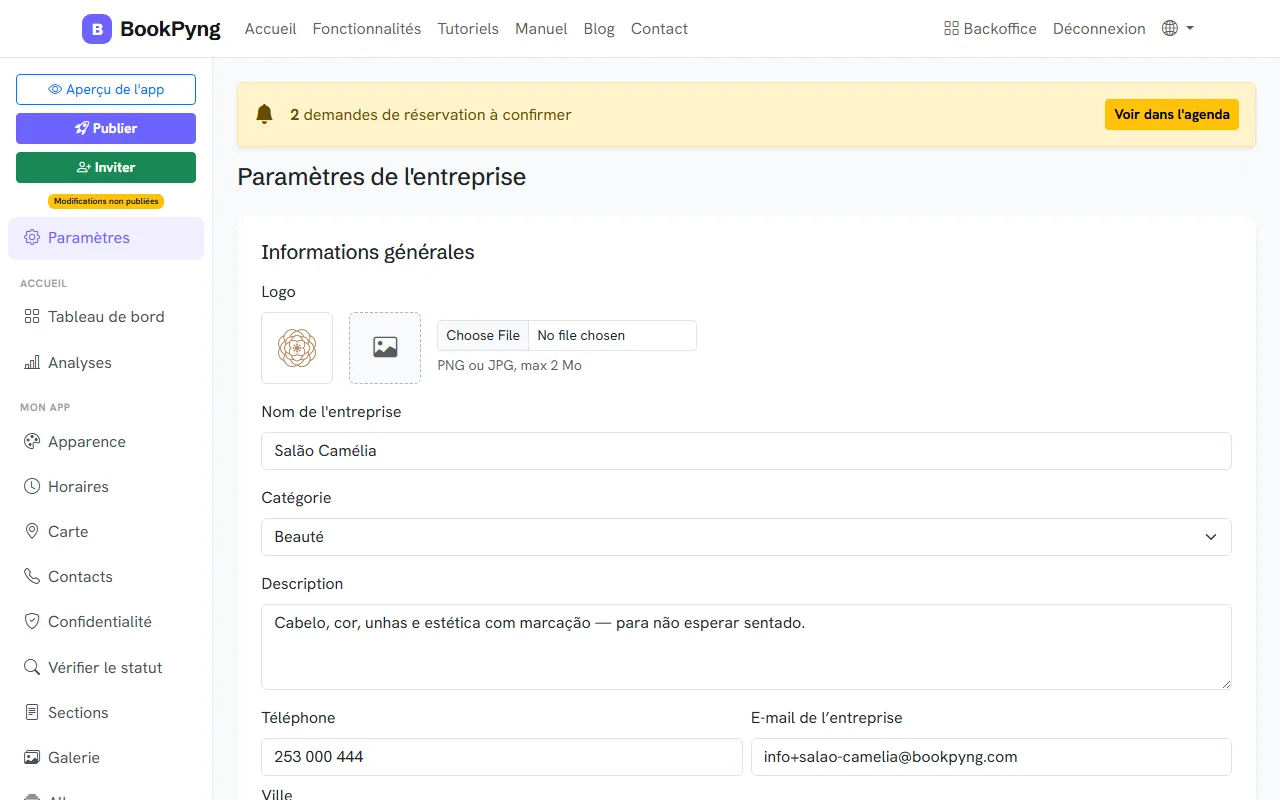The height and width of the screenshot is (800, 1280).
Task: Focus the Nom de l'entreprise field
Action: click(x=746, y=451)
